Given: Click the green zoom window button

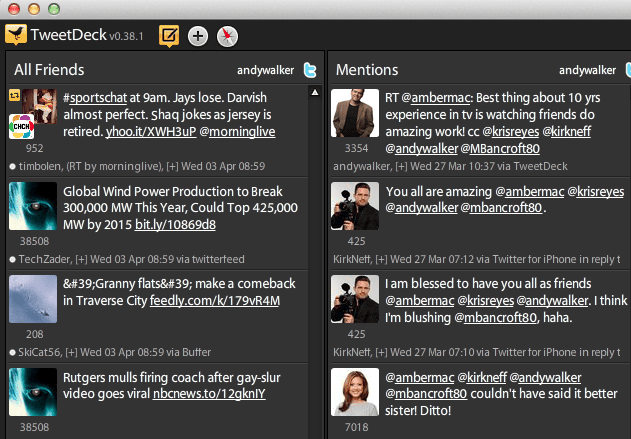Looking at the screenshot, I should coord(54,9).
